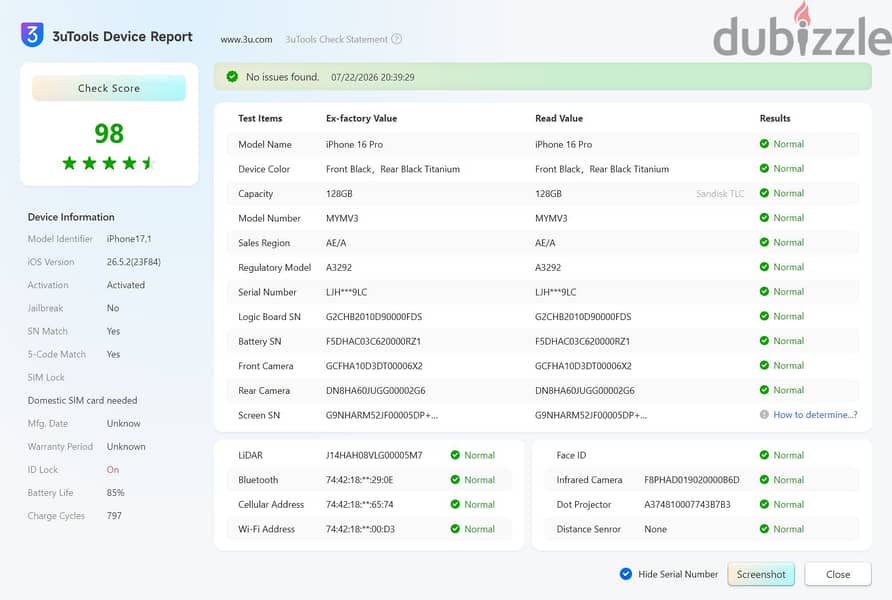Toggle the Hide Serial Number checkbox
Screen dimensions: 892x600
(x=626, y=574)
